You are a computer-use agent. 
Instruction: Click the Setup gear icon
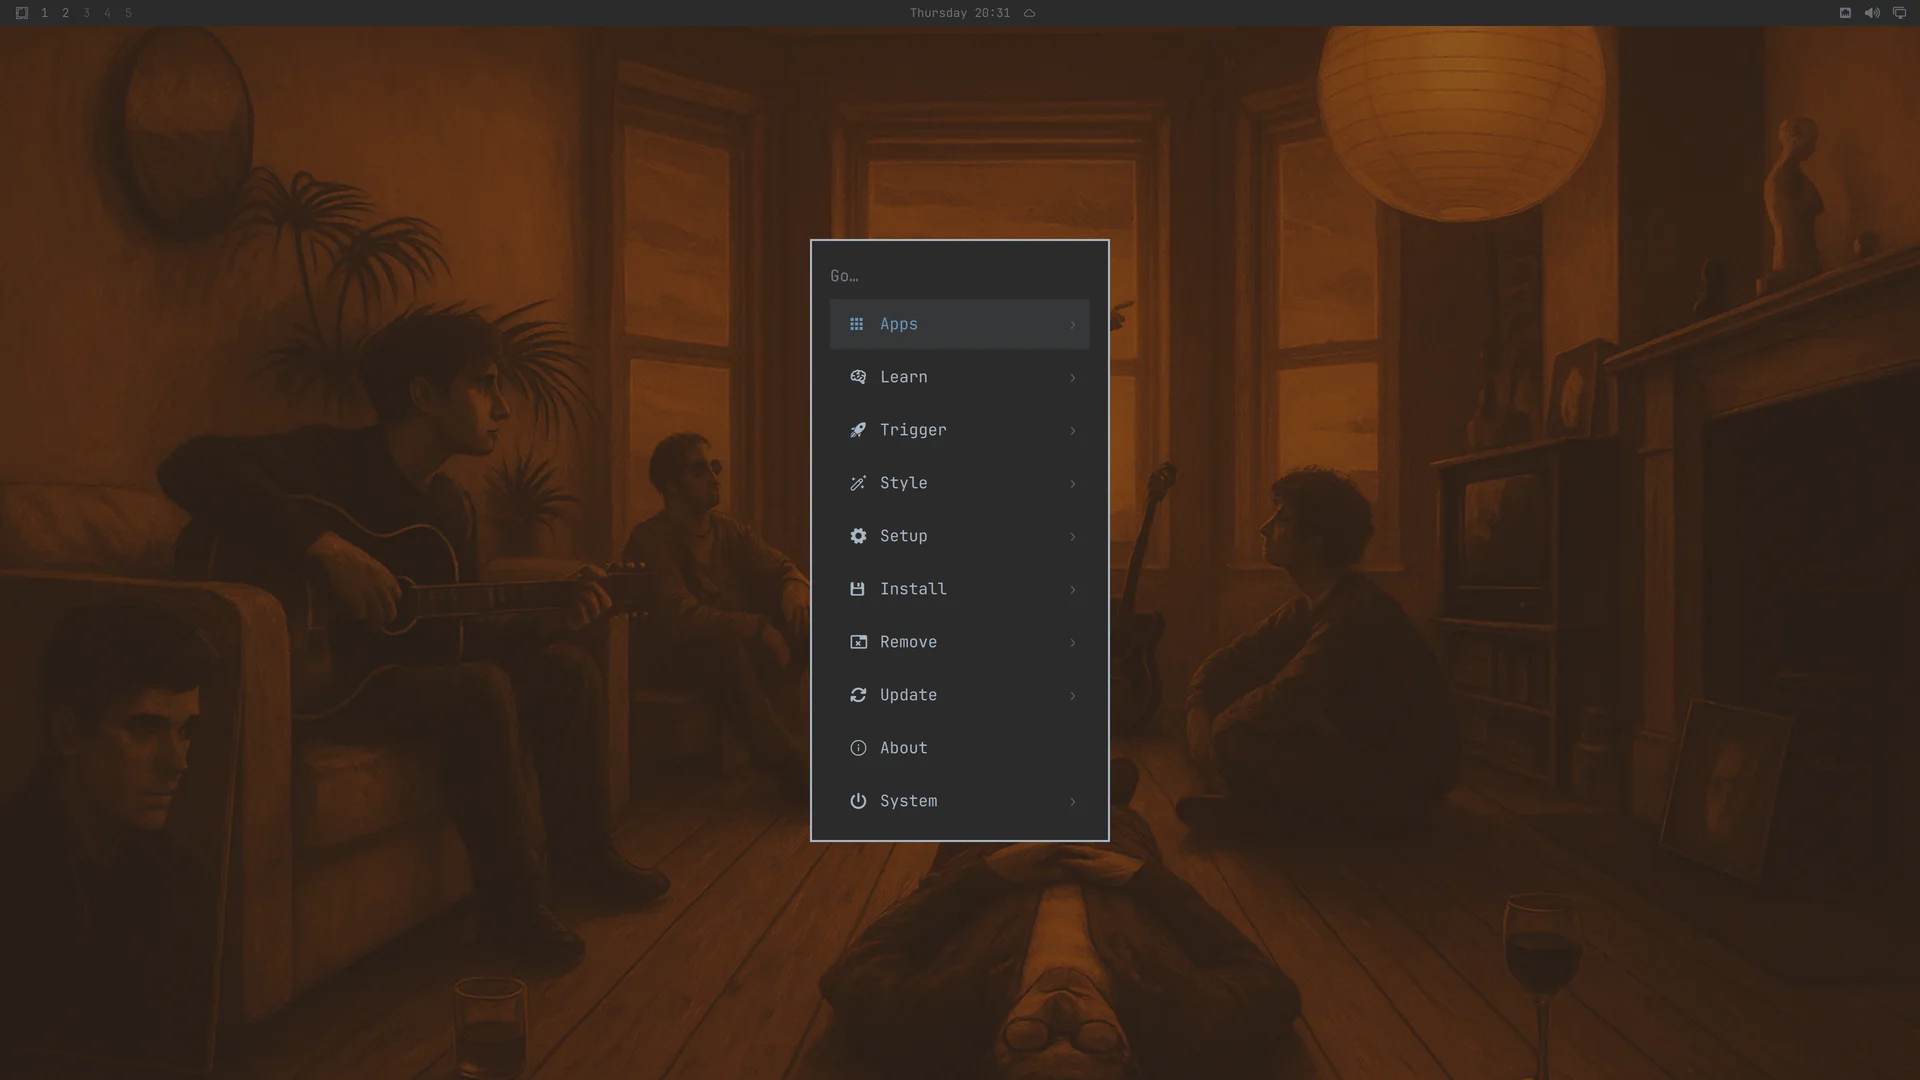coord(858,536)
